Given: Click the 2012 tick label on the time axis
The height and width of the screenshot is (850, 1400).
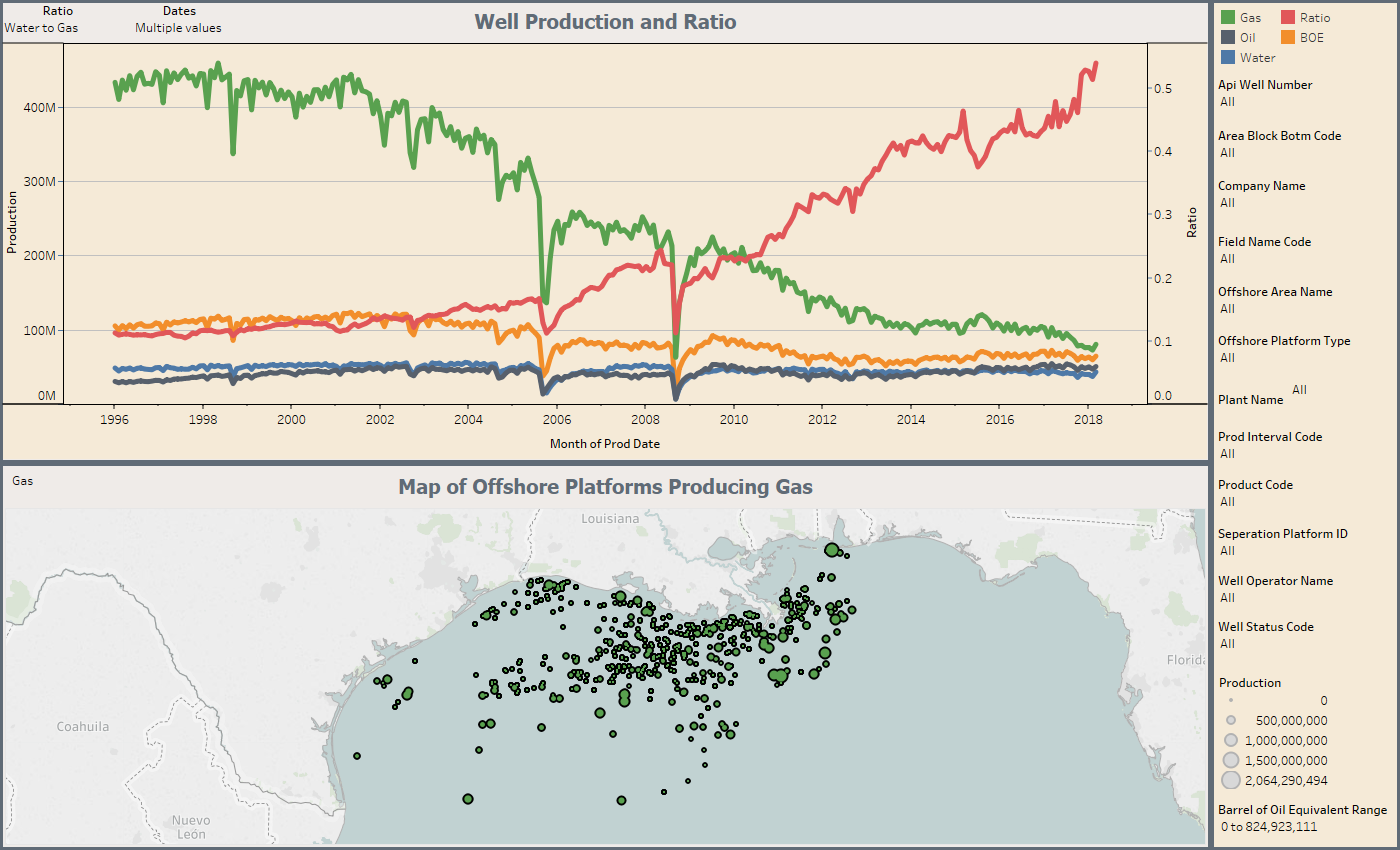Looking at the screenshot, I should 822,418.
